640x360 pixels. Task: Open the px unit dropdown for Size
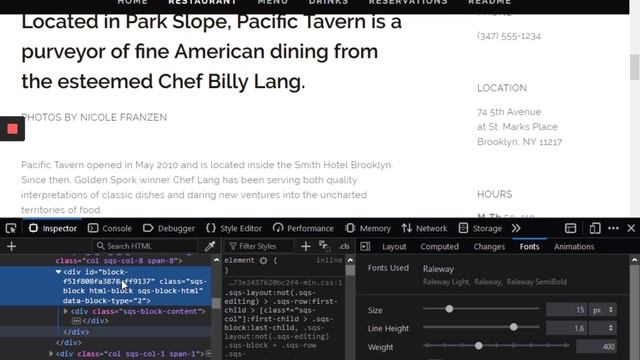pos(602,310)
